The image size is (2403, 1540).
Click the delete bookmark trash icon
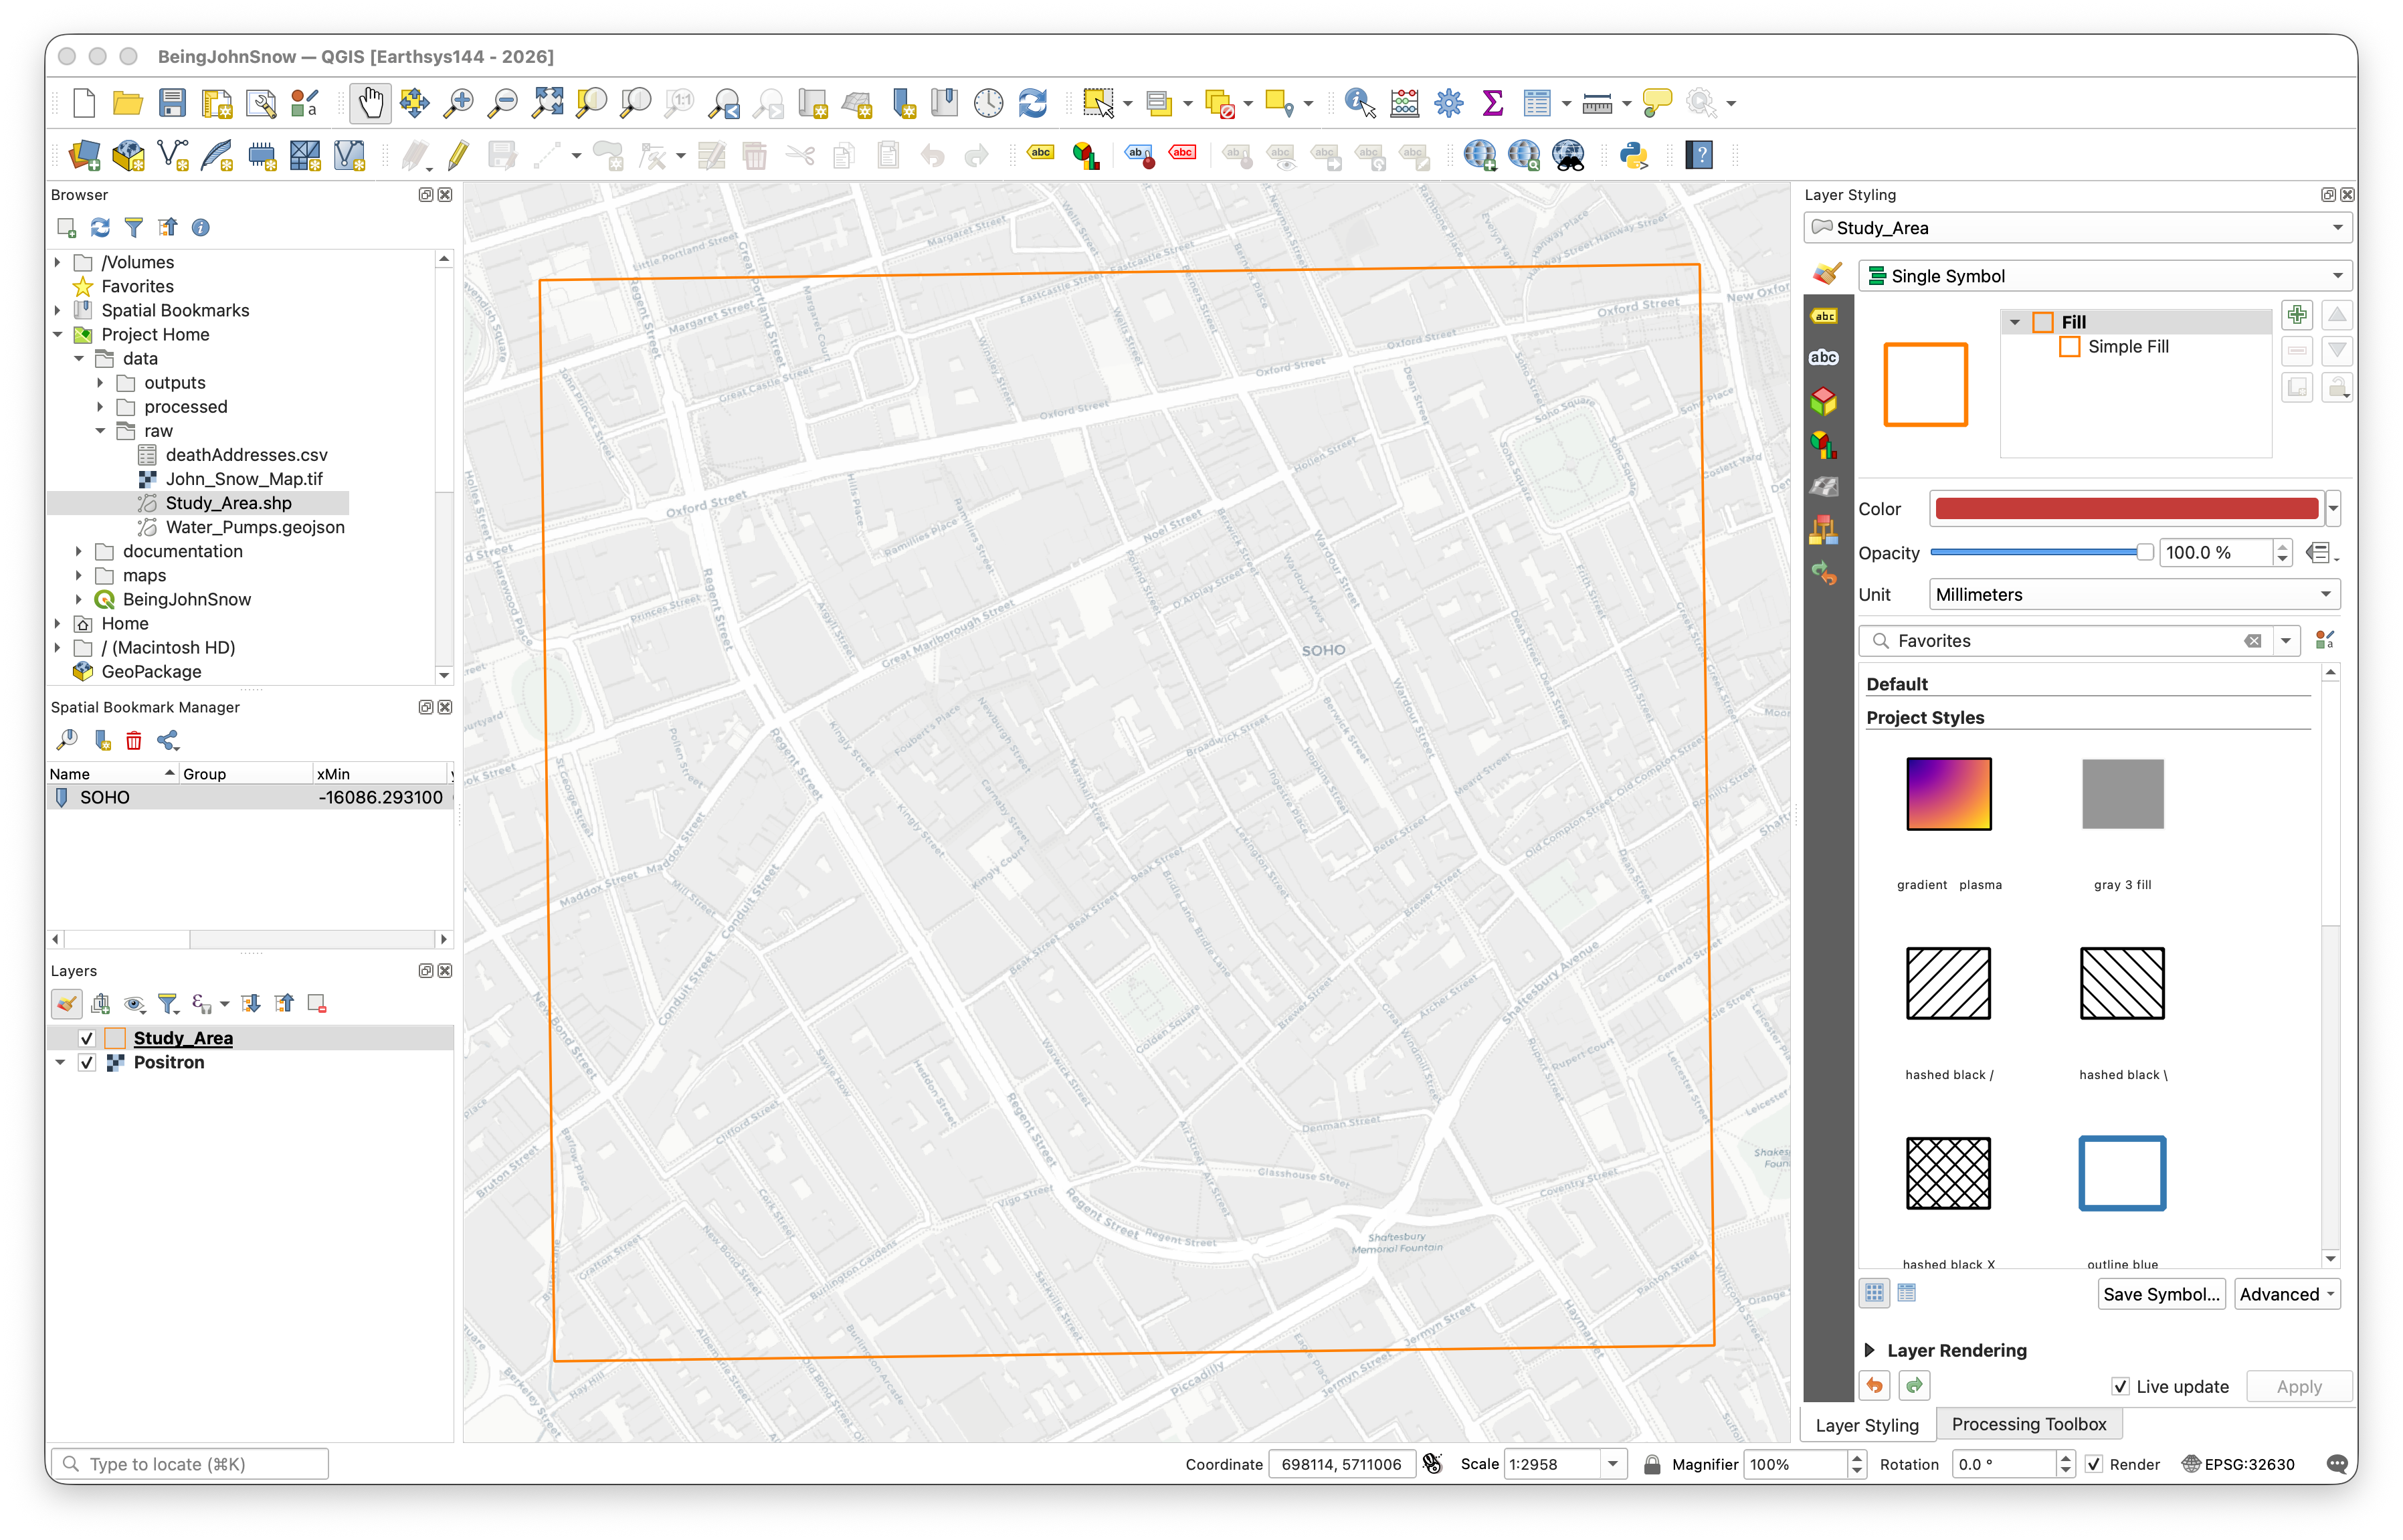(x=133, y=741)
